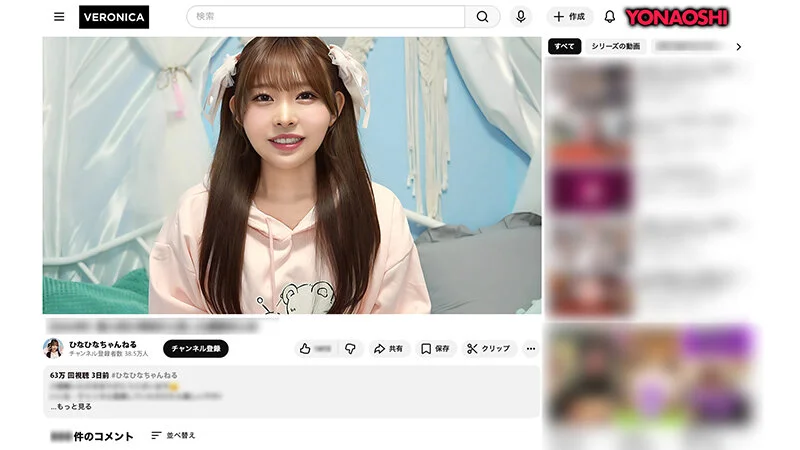800x450 pixels.
Task: Click inside the 検索 search field
Action: click(325, 17)
